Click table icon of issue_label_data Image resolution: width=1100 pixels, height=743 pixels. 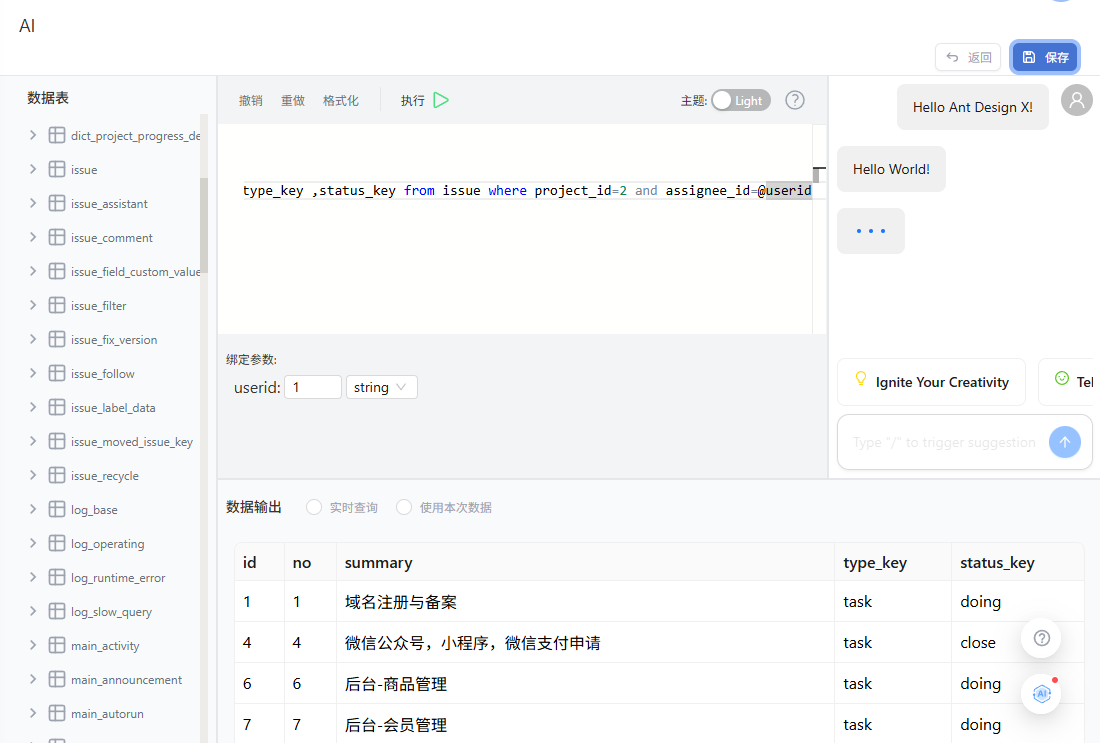[x=57, y=408]
